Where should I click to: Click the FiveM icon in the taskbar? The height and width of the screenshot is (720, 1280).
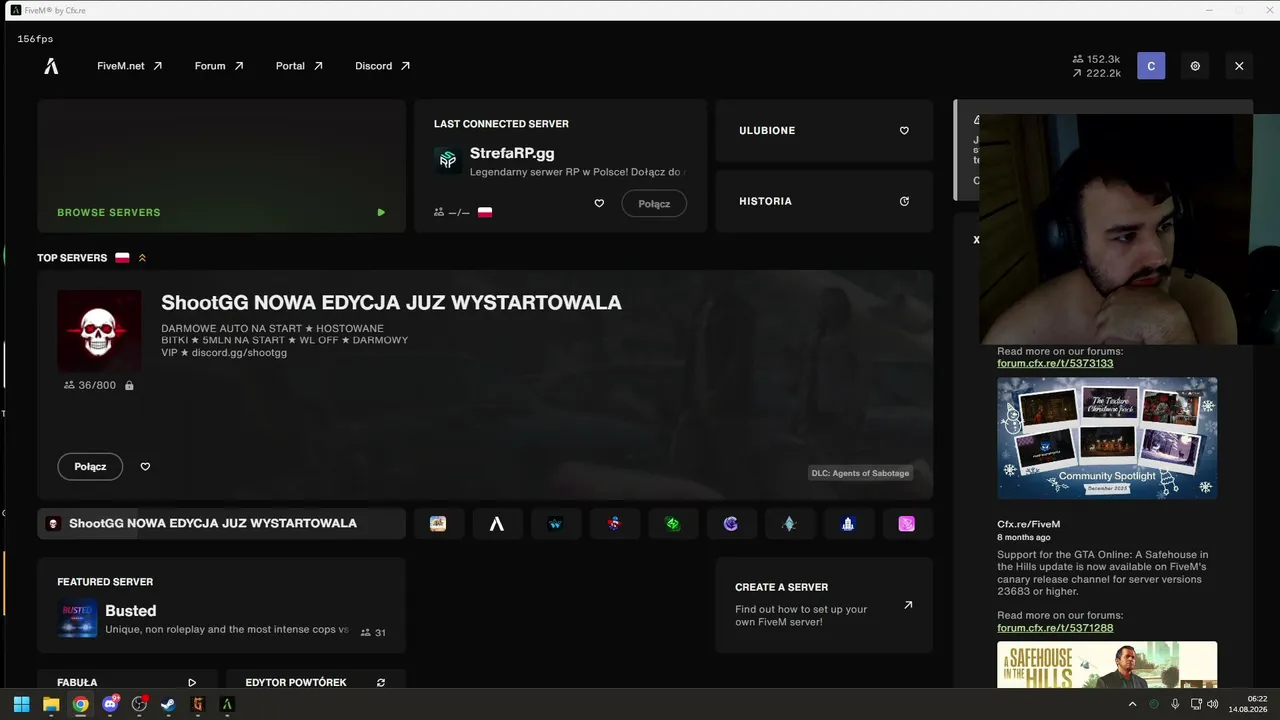(227, 704)
